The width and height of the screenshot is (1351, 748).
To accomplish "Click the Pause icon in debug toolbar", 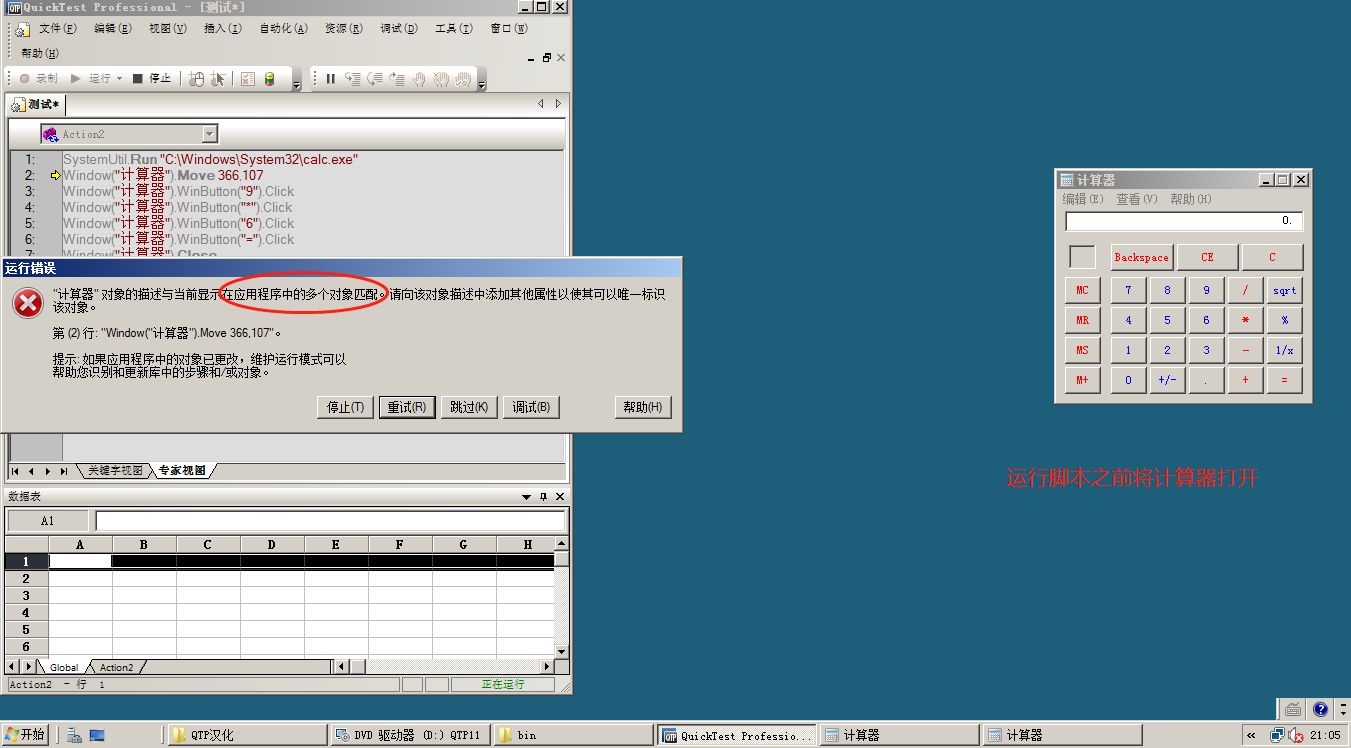I will [x=331, y=79].
